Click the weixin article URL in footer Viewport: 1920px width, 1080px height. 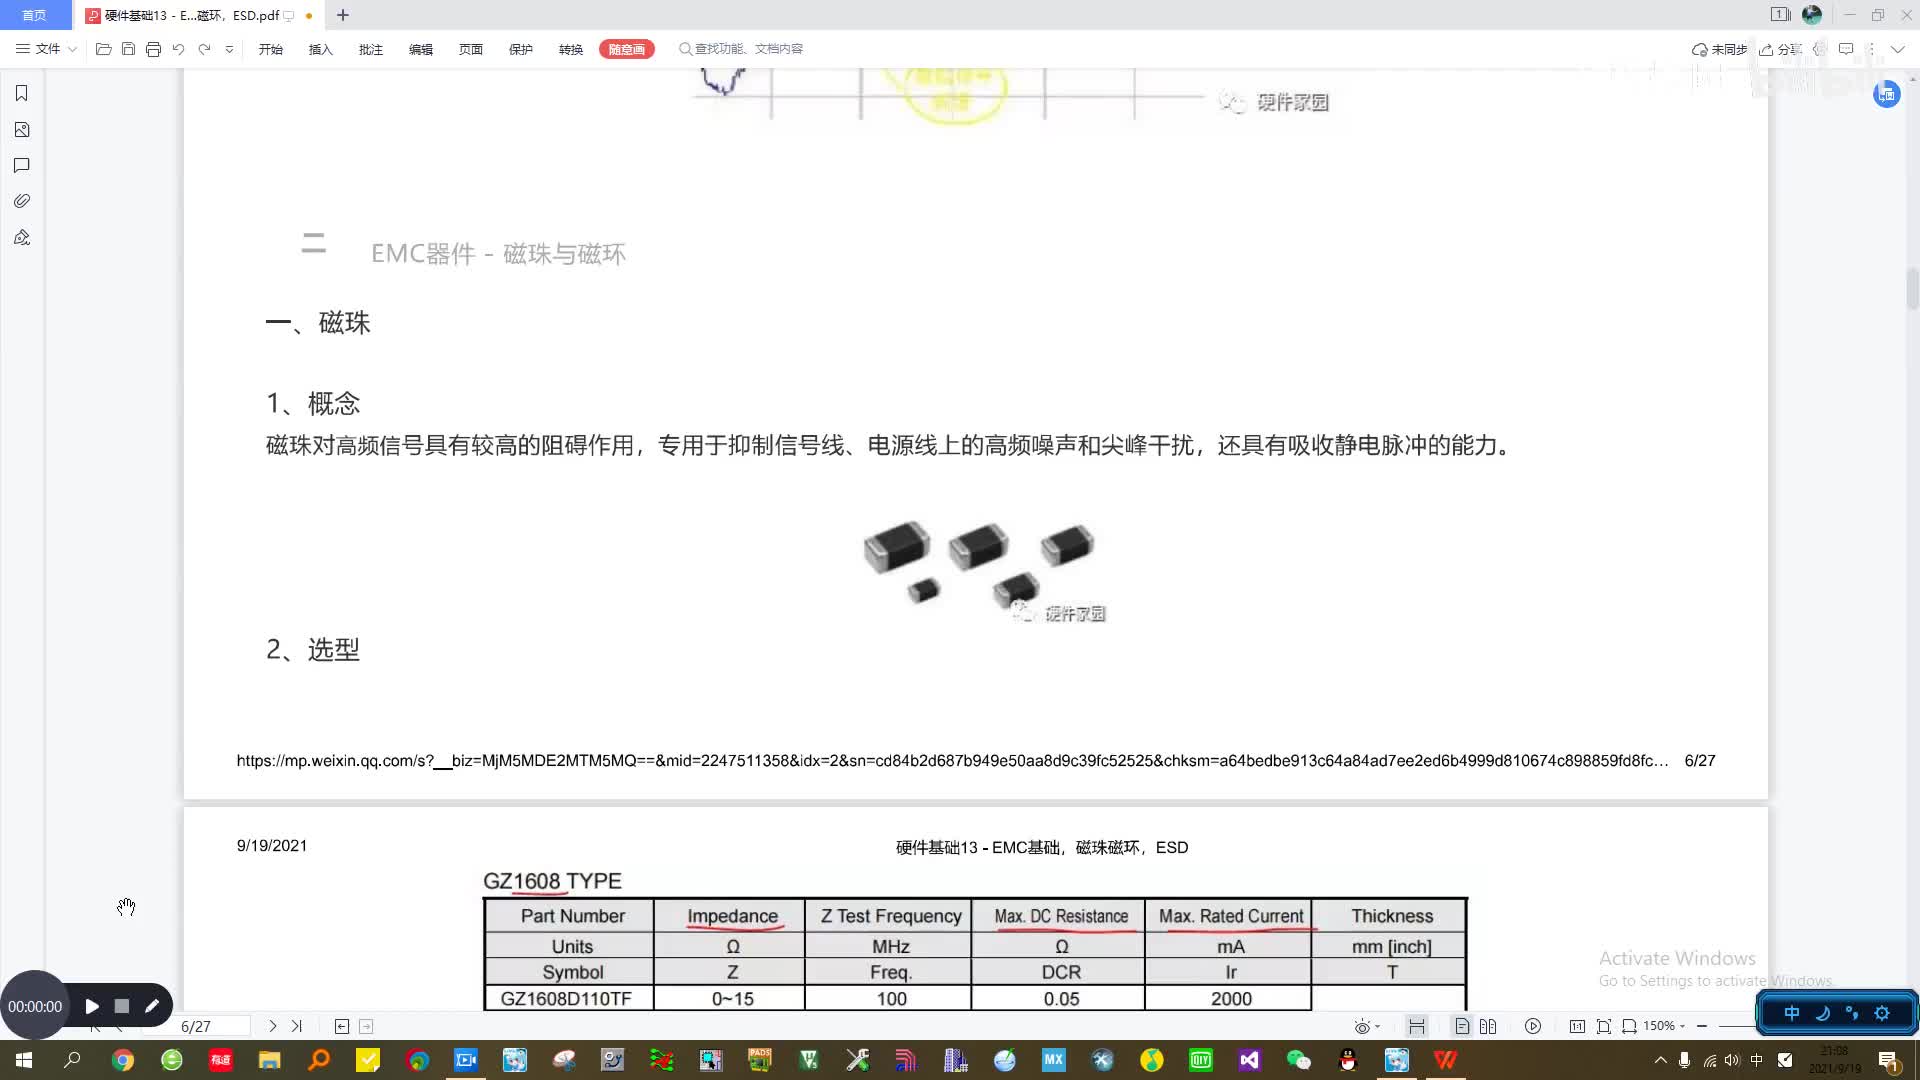[x=952, y=760]
